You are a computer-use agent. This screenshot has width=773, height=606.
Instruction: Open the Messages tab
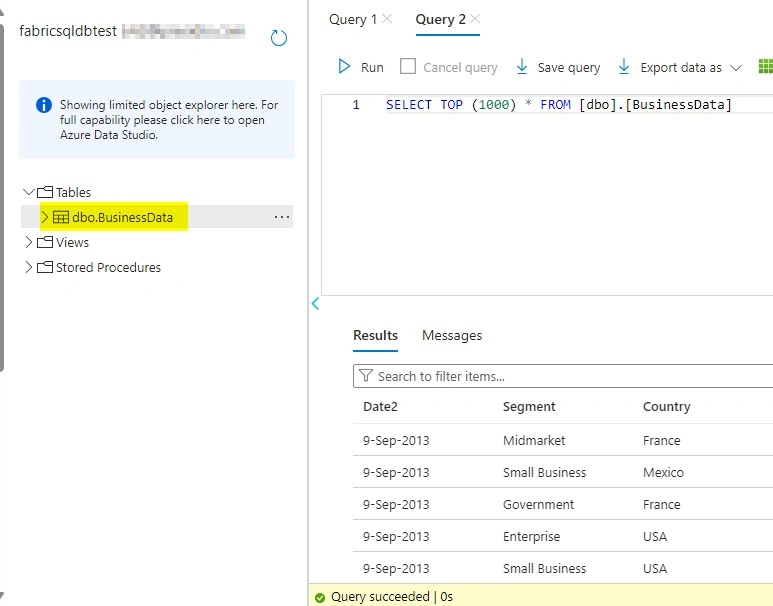click(x=452, y=335)
